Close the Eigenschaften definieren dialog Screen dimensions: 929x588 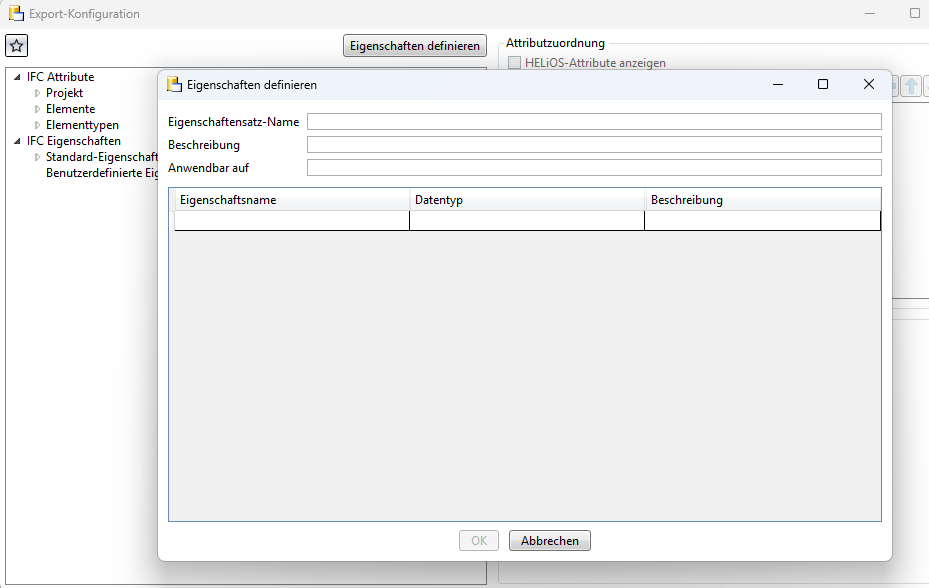coord(869,84)
